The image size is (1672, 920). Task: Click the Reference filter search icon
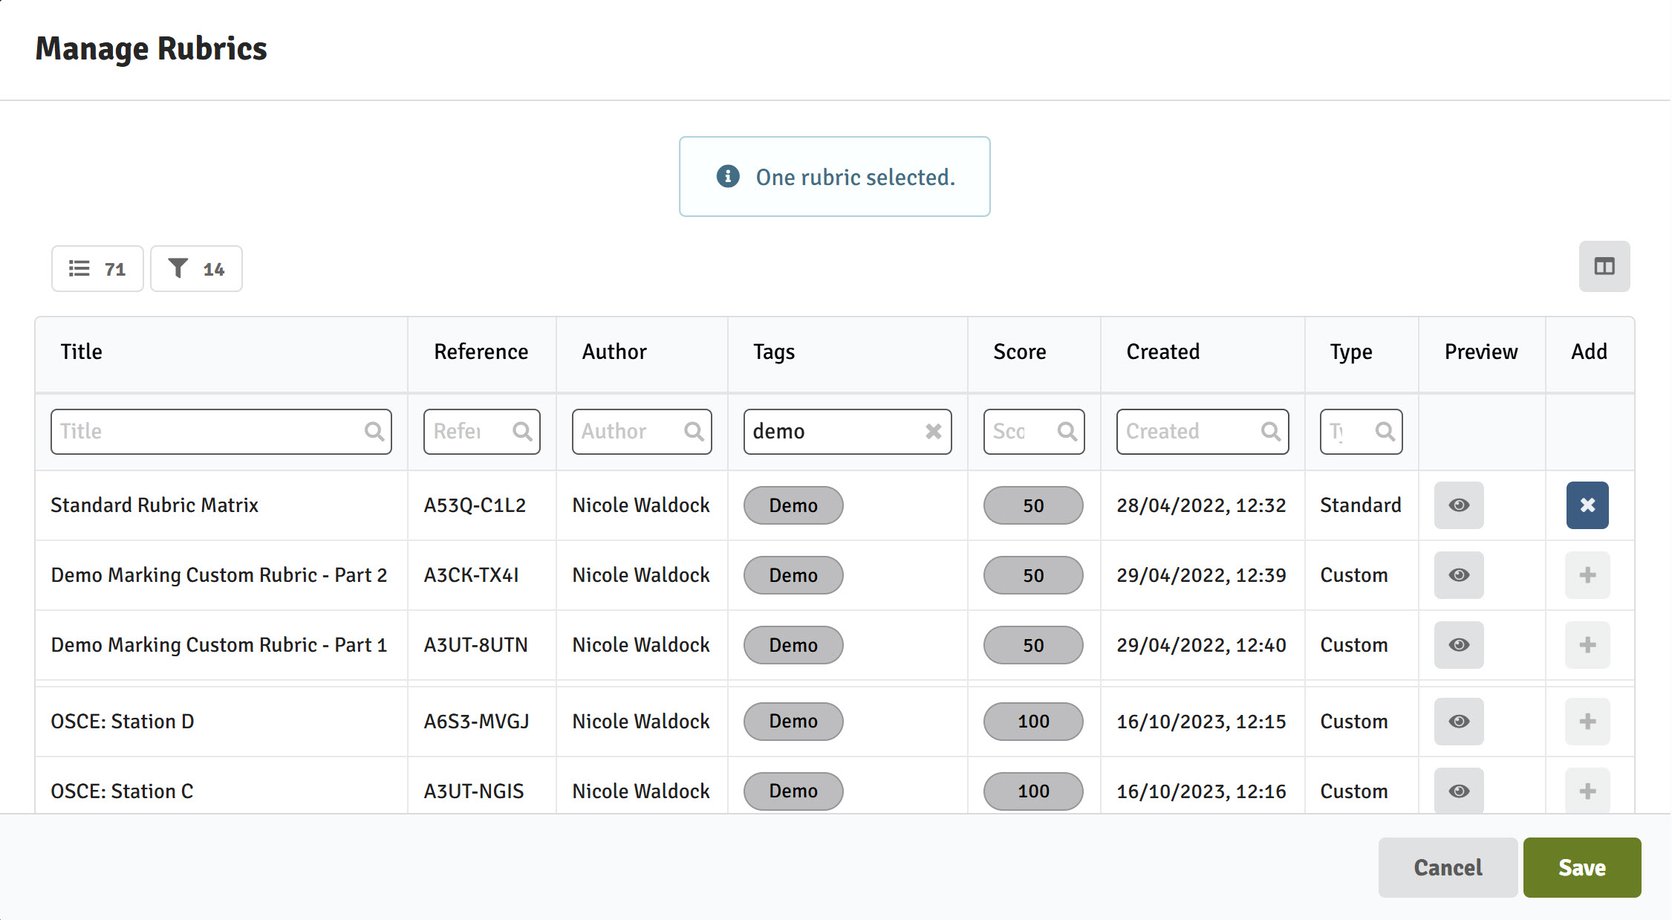[x=522, y=431]
